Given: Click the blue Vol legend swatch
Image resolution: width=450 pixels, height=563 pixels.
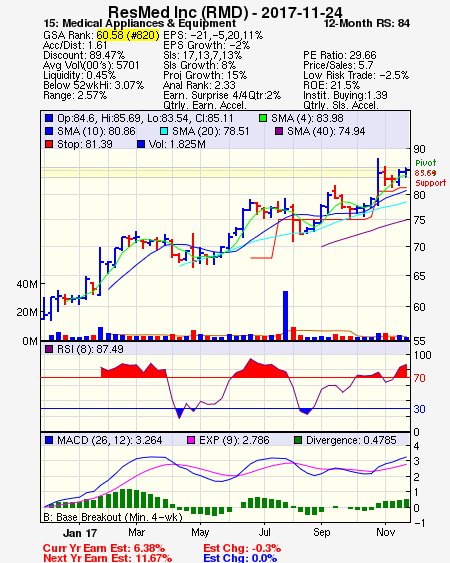Looking at the screenshot, I should point(141,144).
